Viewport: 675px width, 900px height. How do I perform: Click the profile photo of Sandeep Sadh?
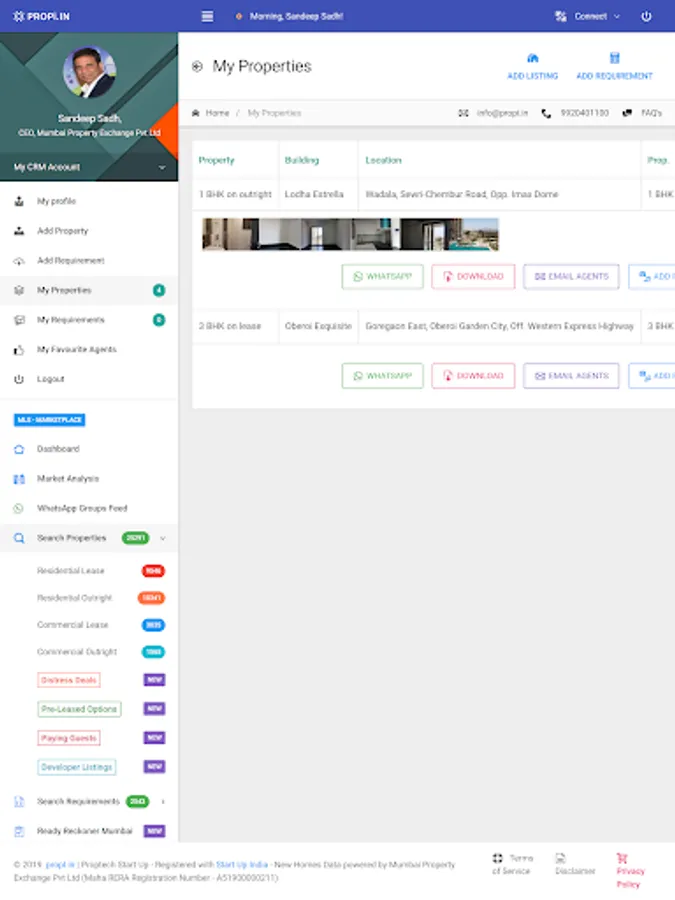click(x=89, y=72)
